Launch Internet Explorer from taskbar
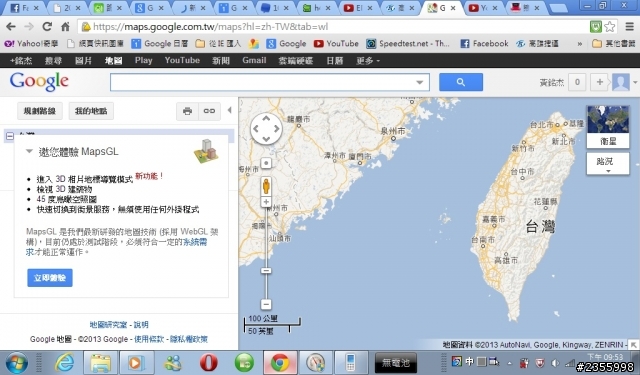The image size is (640, 375). 65,362
